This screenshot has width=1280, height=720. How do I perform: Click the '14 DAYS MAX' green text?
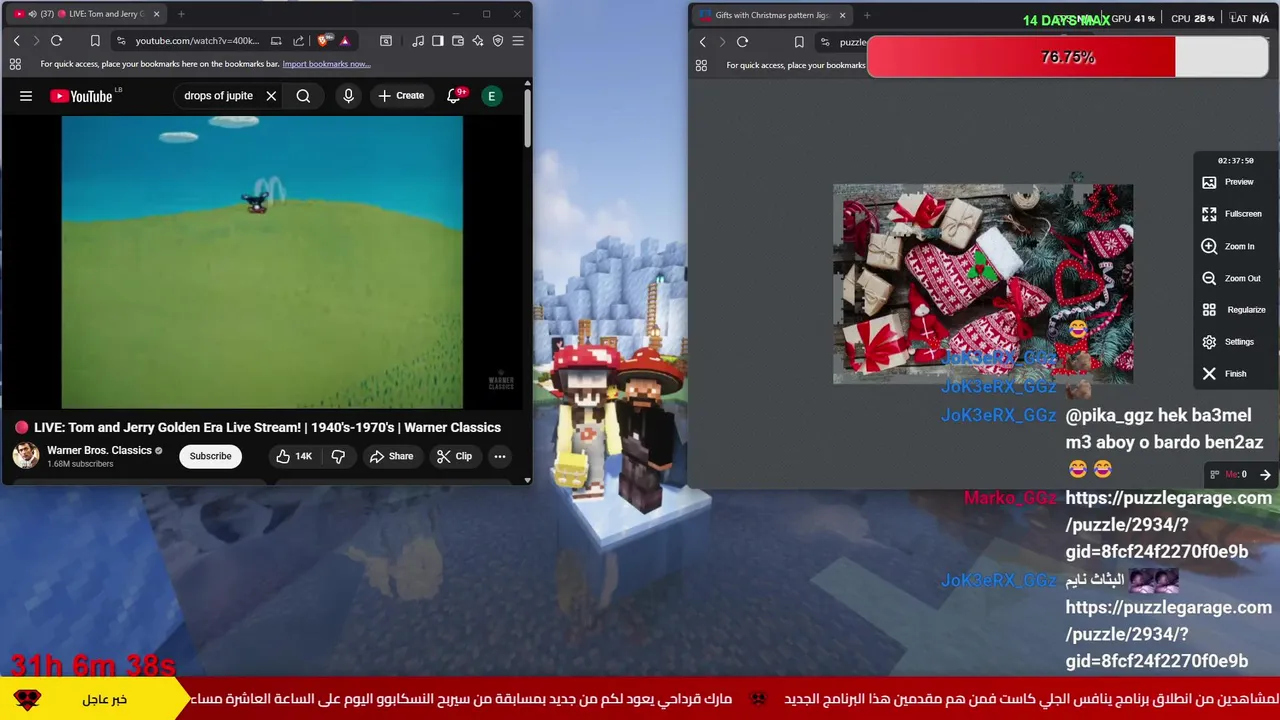pos(1066,20)
